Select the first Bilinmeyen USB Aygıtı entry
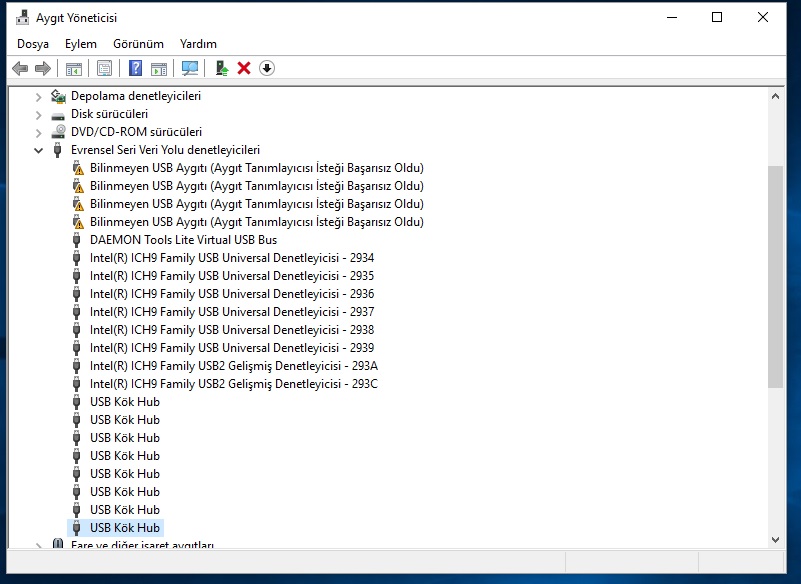 click(256, 168)
